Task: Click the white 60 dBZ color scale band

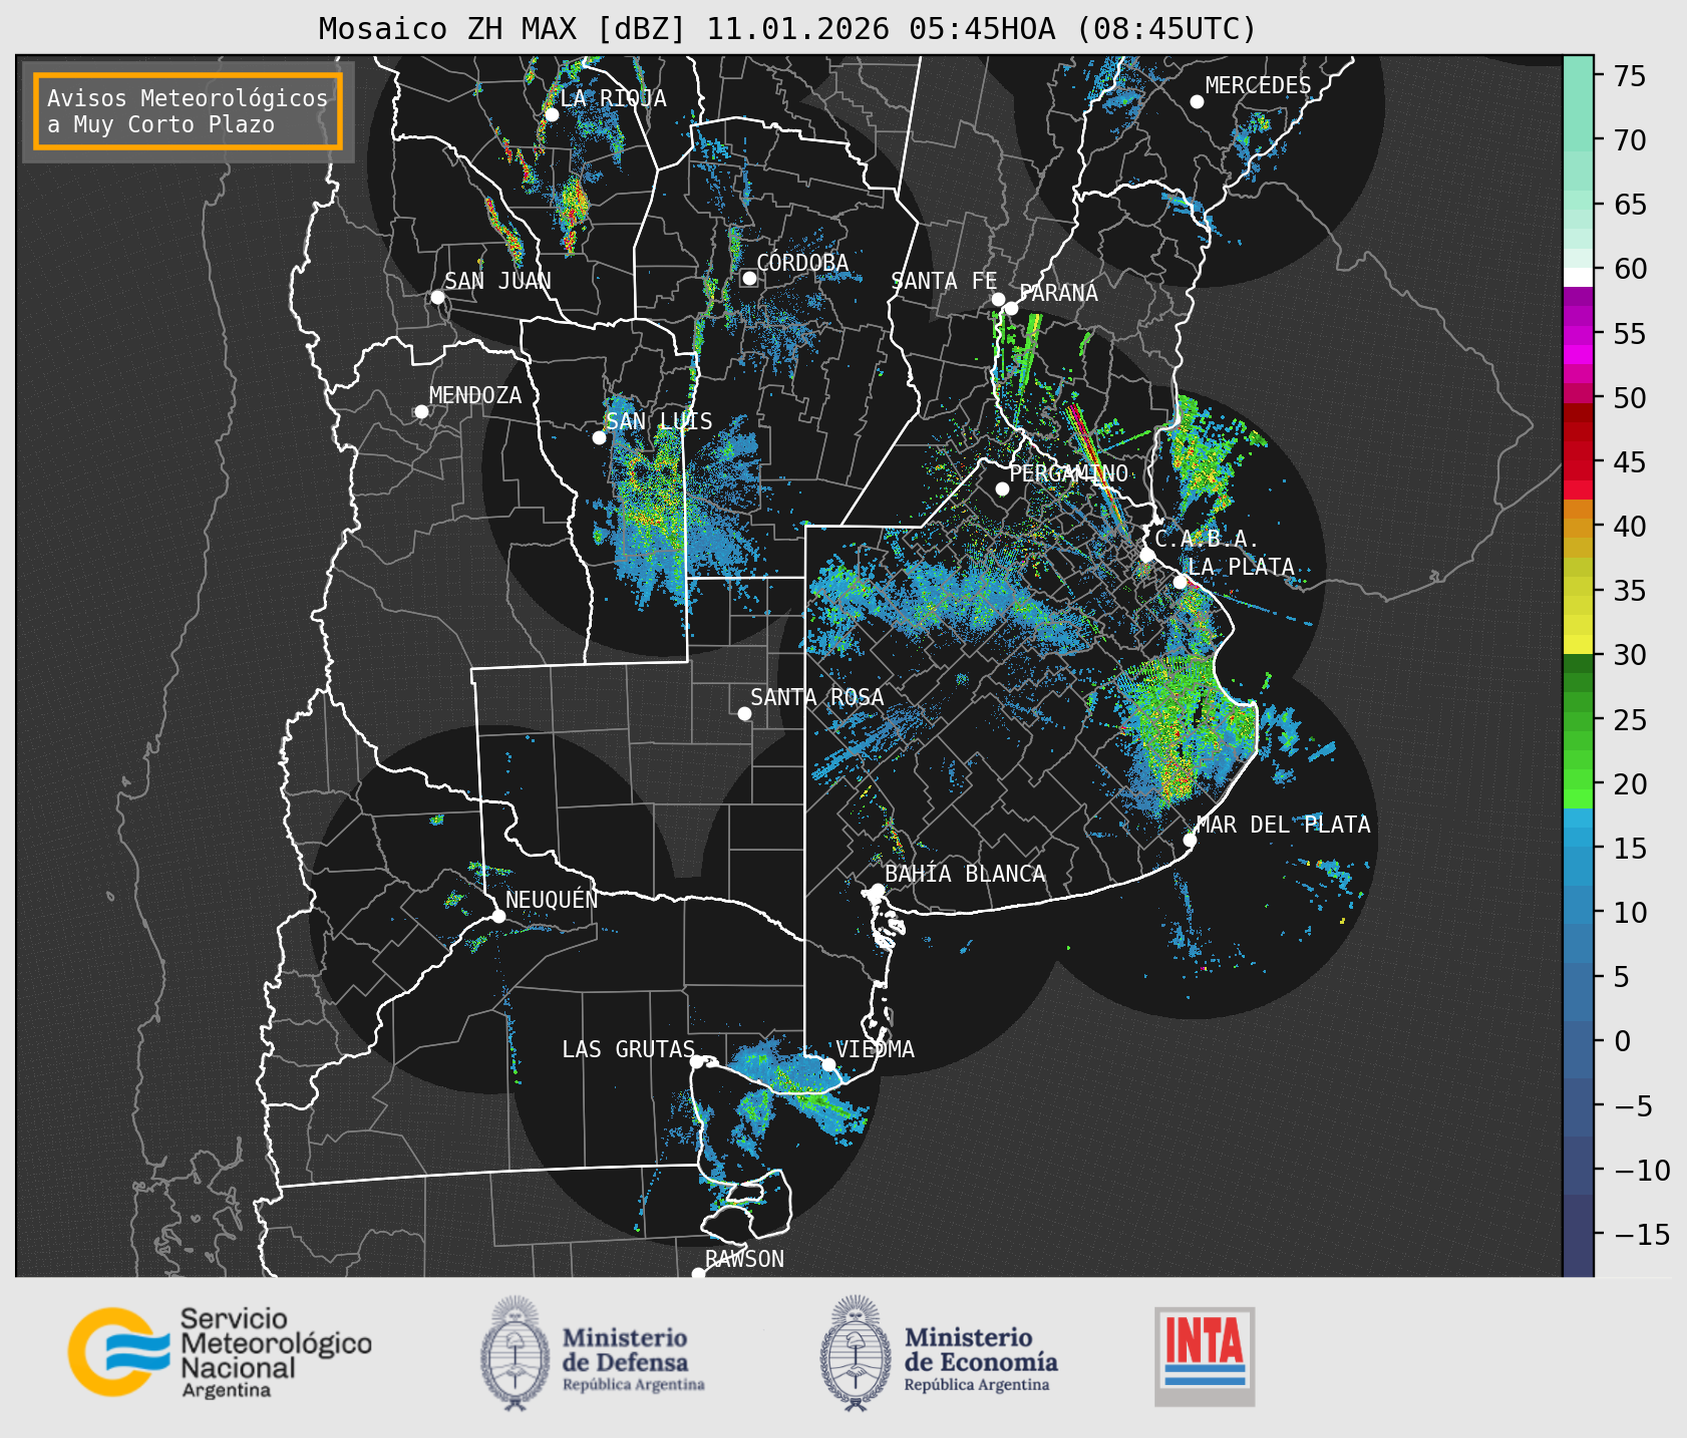Action: pos(1578,277)
